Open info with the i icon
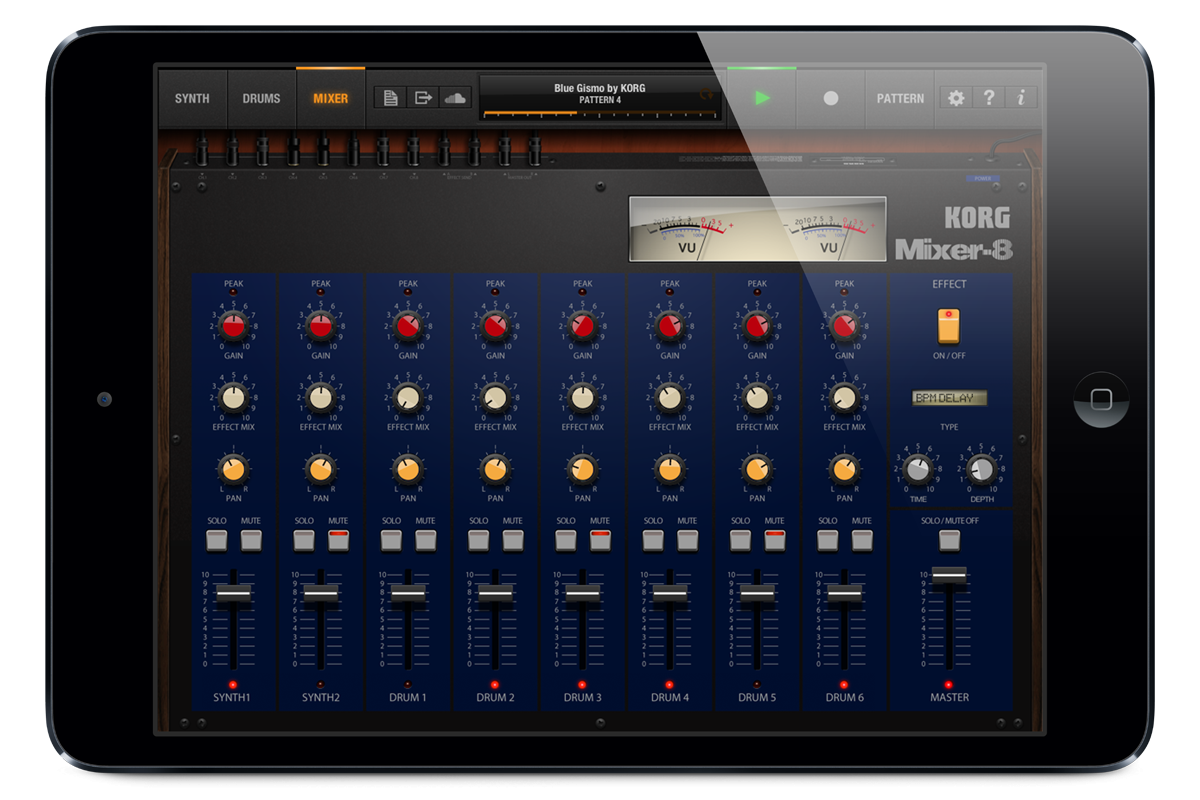1200x800 pixels. point(1021,98)
